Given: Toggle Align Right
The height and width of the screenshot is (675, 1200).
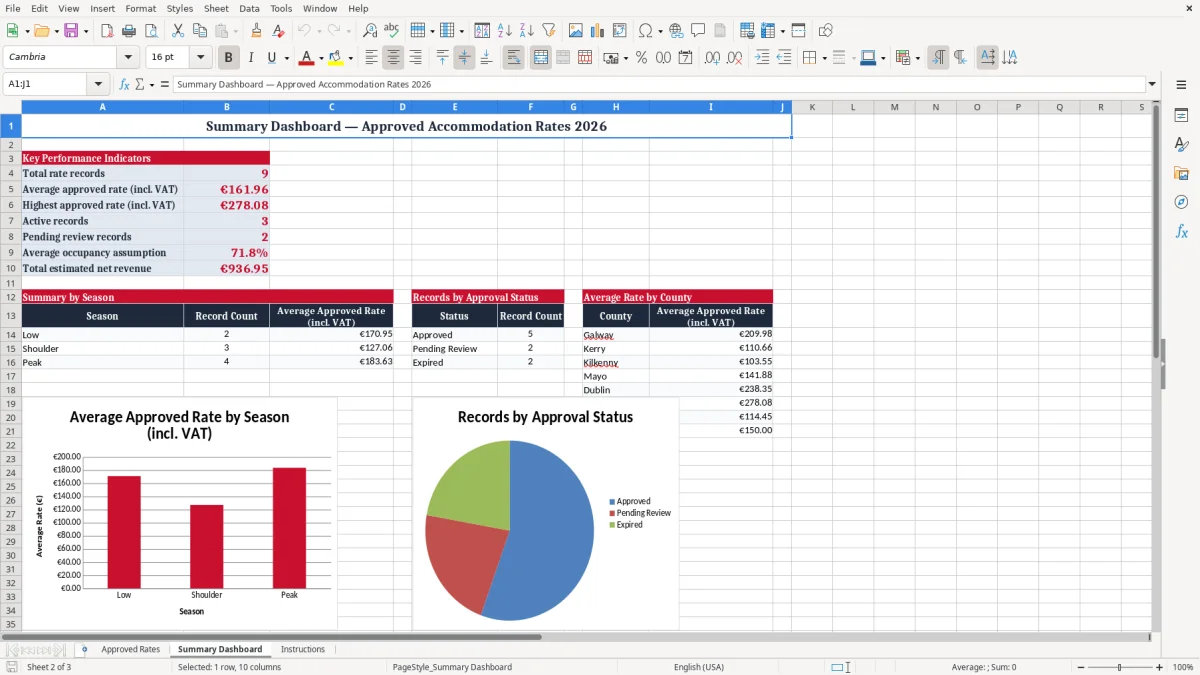Looking at the screenshot, I should click(x=415, y=58).
